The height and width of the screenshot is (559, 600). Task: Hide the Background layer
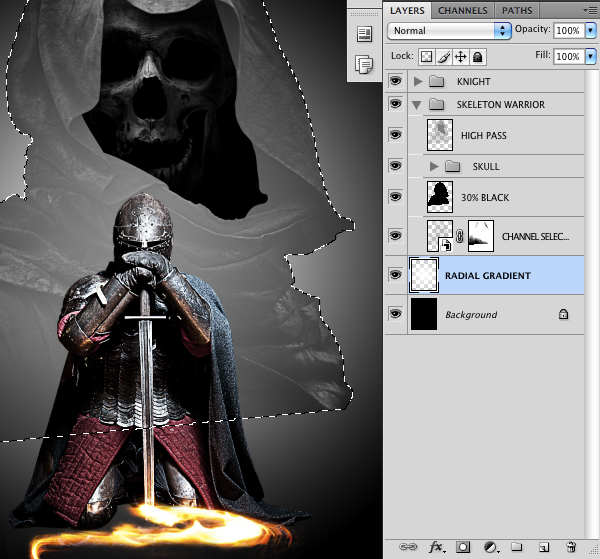[x=396, y=314]
